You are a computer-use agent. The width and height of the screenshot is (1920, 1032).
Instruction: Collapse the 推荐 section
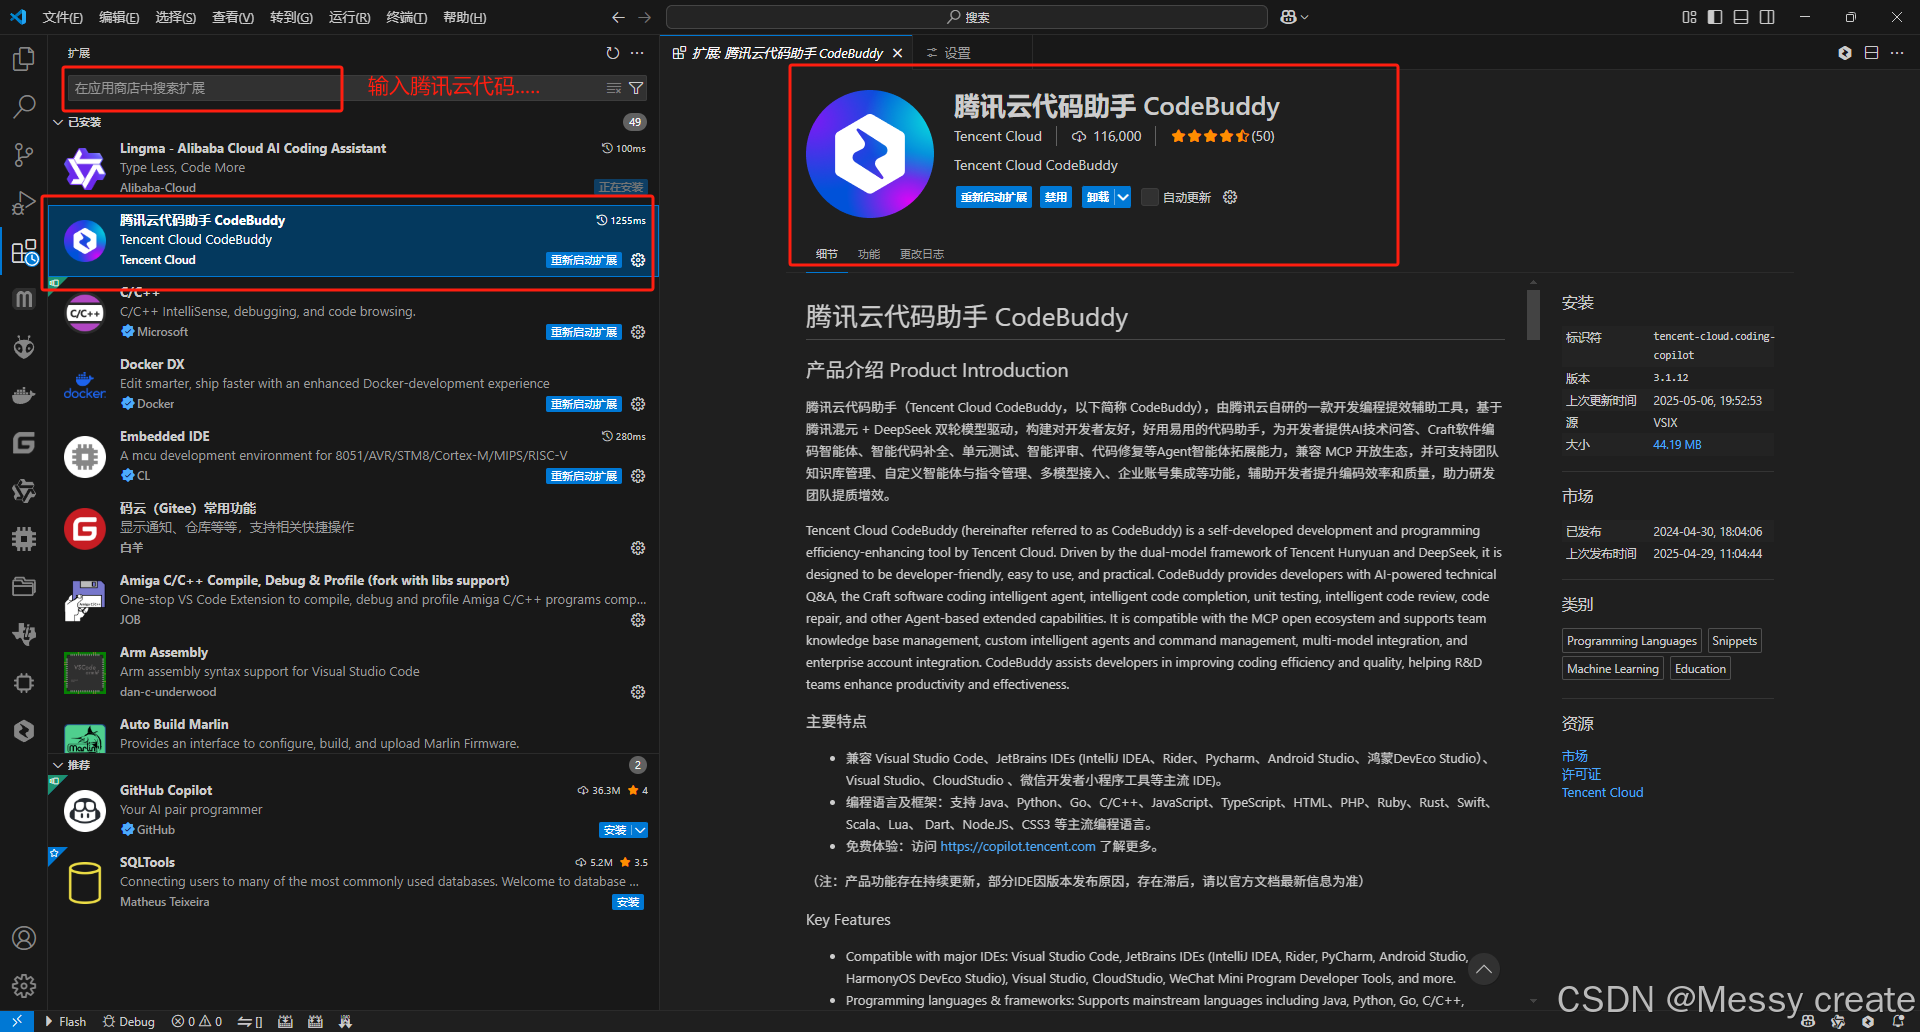pos(58,765)
